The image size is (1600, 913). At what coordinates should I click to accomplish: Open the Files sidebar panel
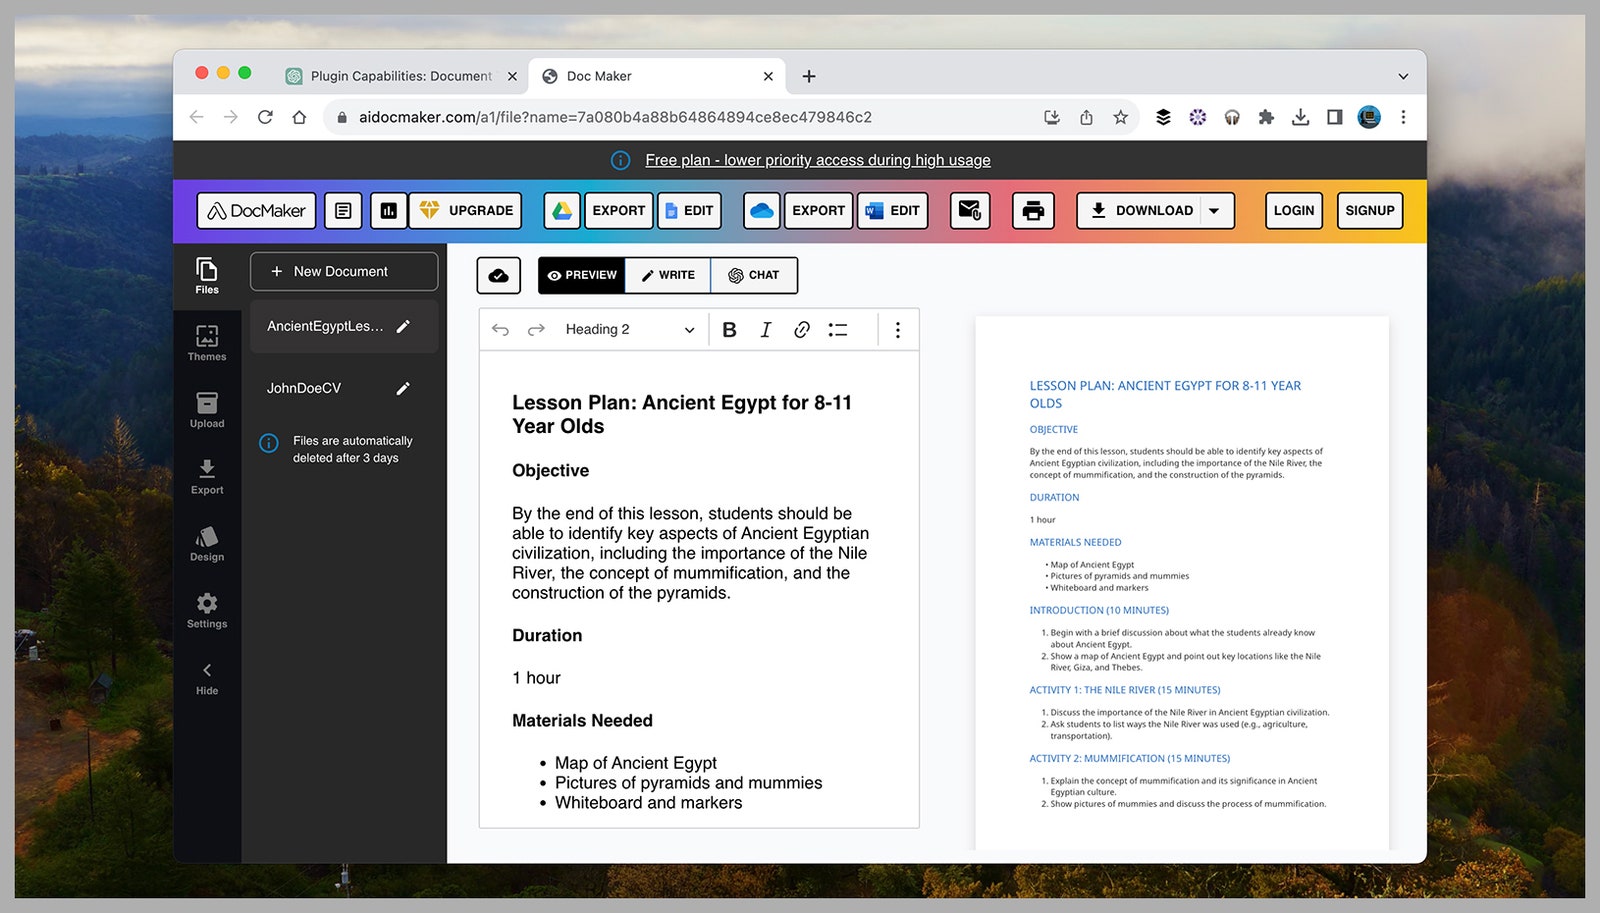pos(207,276)
